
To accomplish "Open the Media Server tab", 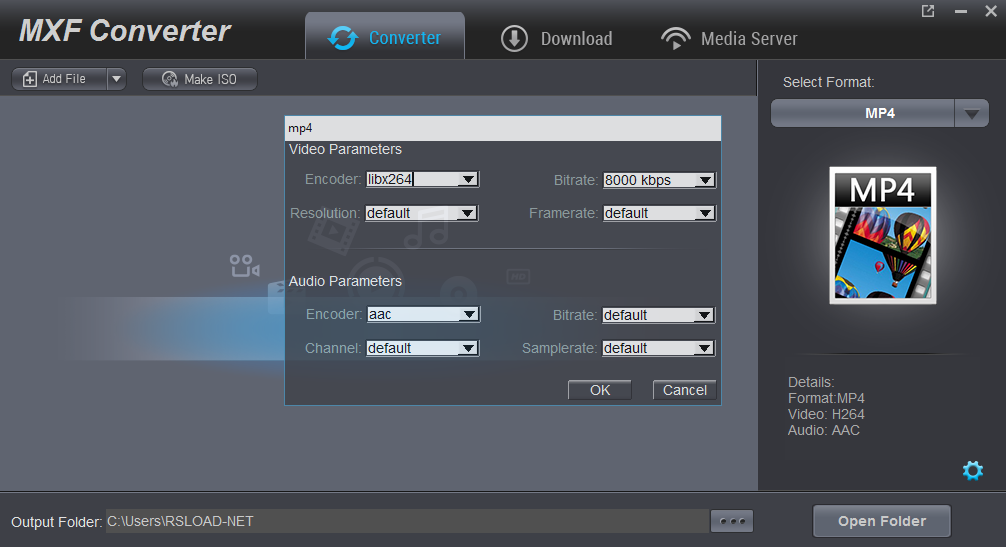I will (x=729, y=38).
